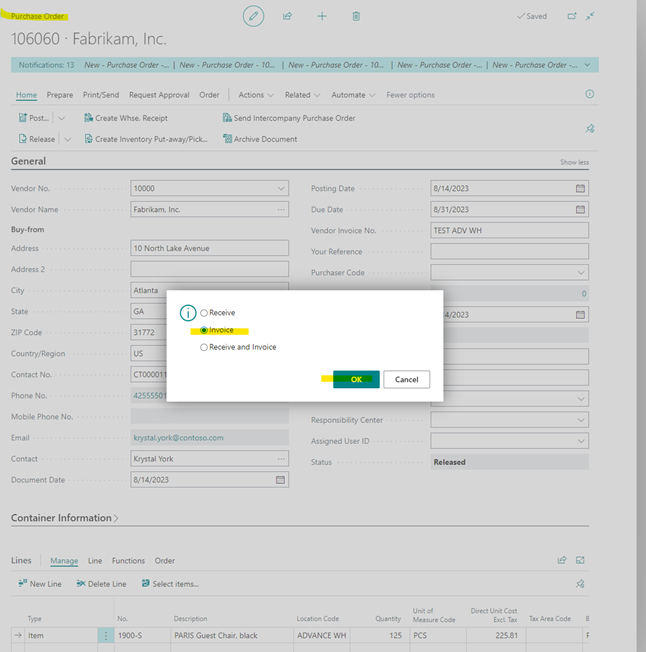Click Cancel in the dialog
646x652 pixels.
pos(407,379)
